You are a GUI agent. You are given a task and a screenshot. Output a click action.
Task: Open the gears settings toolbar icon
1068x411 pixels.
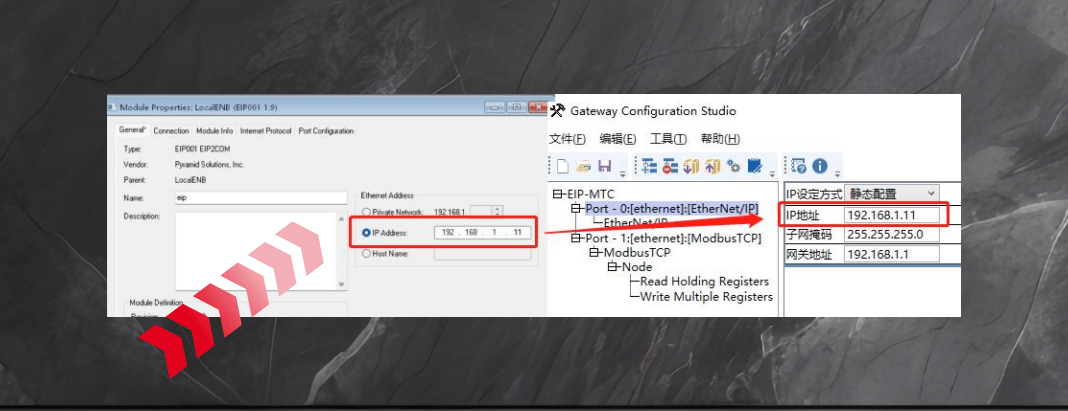coord(734,166)
